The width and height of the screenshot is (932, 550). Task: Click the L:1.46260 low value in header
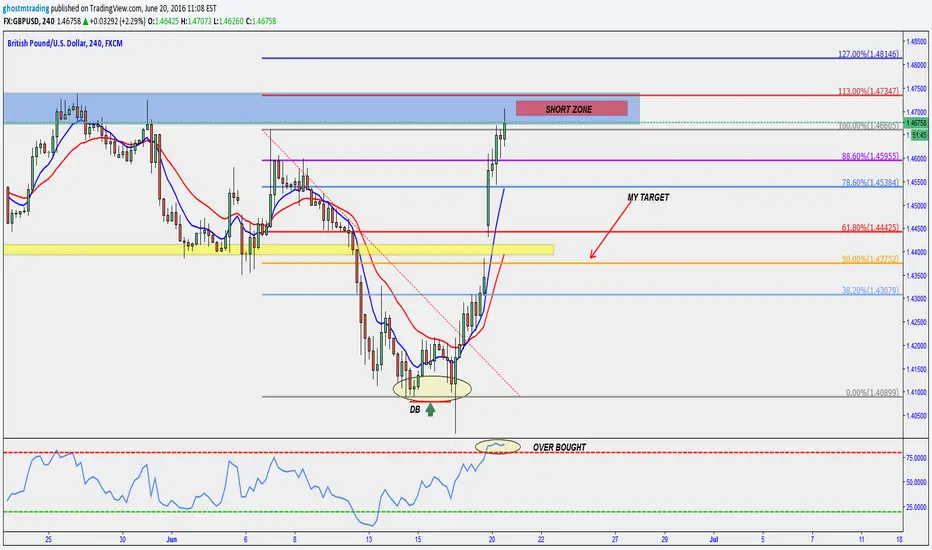click(228, 21)
